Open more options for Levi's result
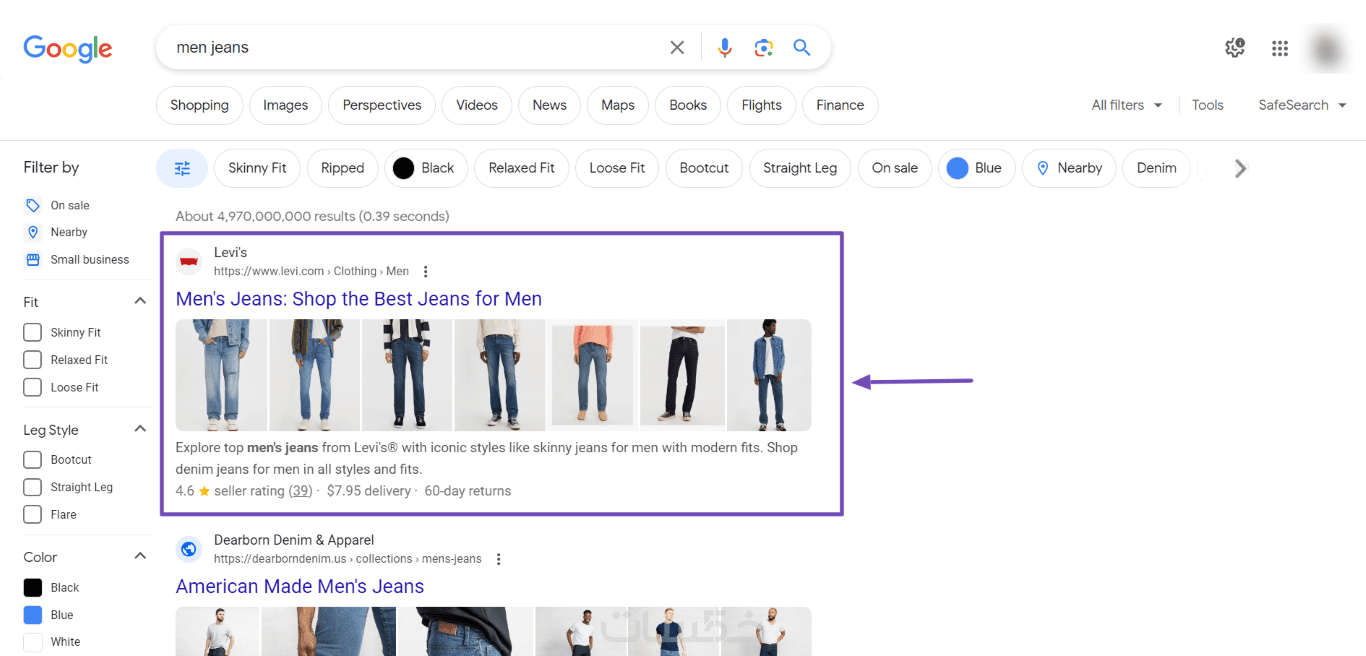This screenshot has width=1366, height=656. click(x=426, y=272)
